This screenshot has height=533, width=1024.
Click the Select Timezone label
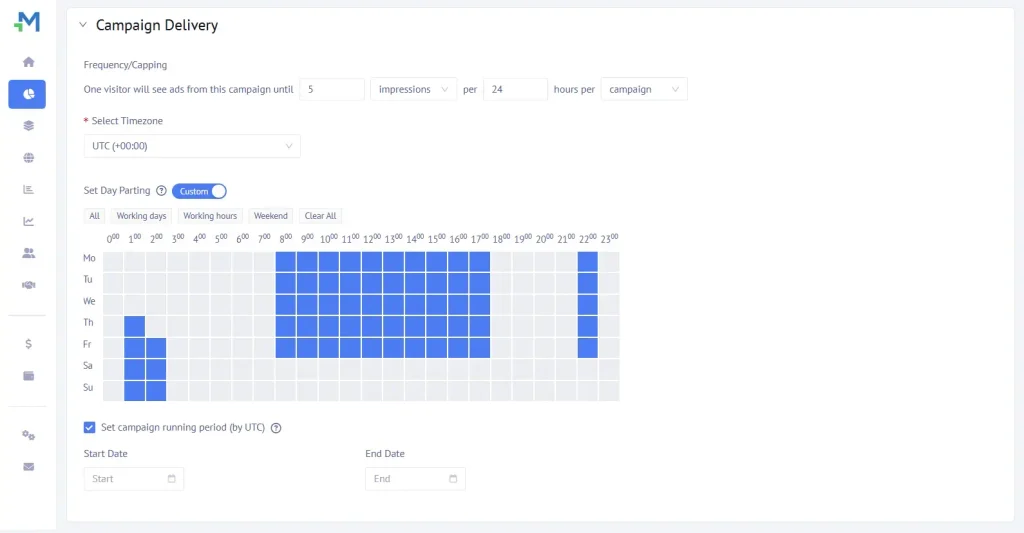click(127, 121)
